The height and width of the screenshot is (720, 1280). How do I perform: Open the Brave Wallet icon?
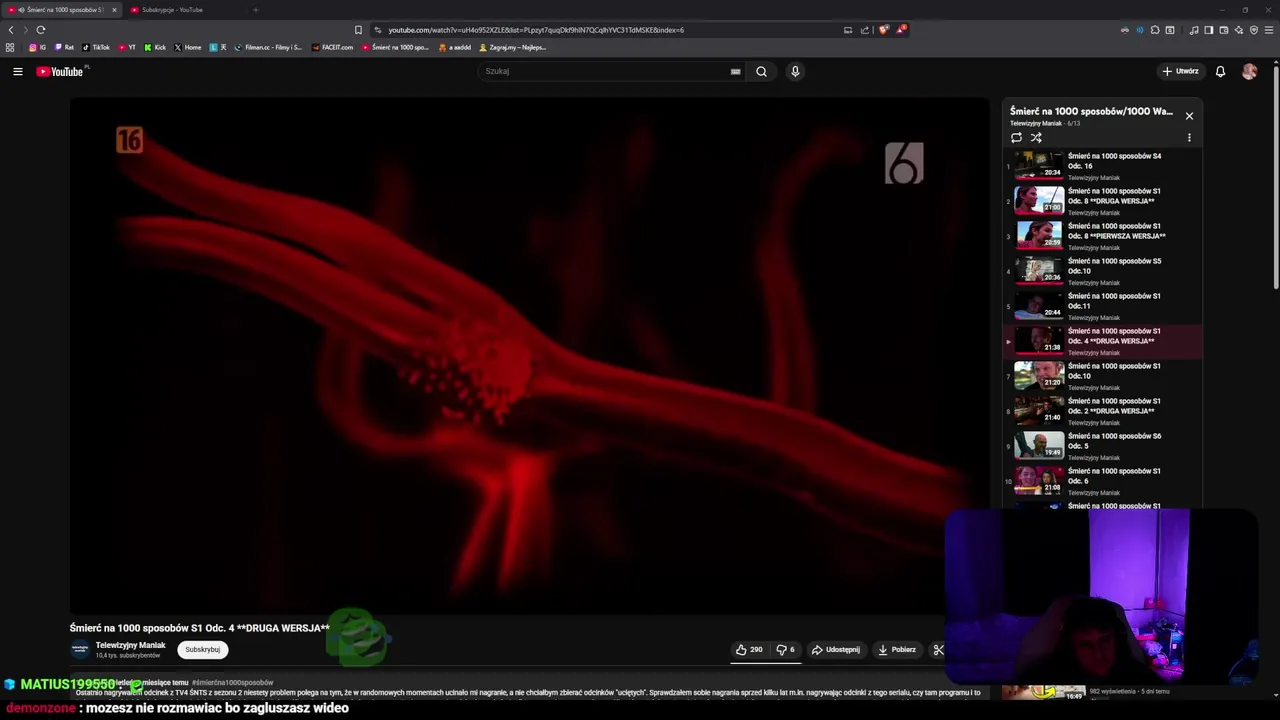(x=1223, y=30)
